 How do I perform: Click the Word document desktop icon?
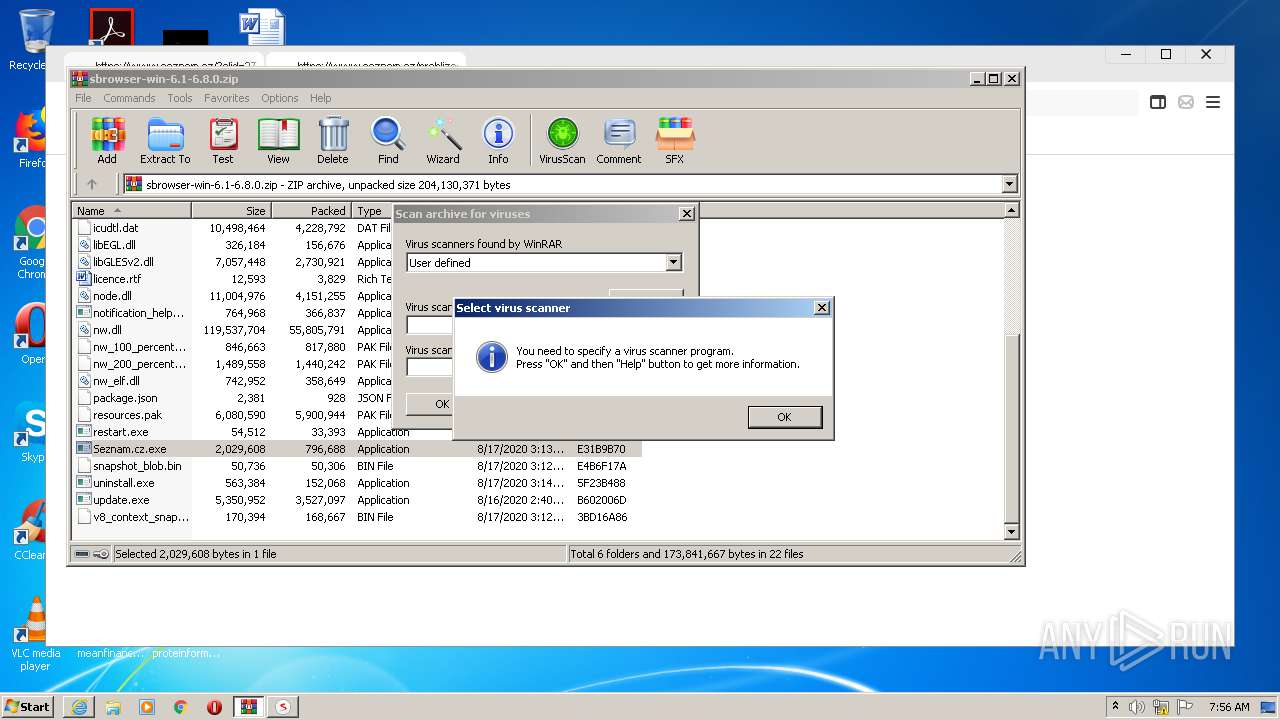262,27
